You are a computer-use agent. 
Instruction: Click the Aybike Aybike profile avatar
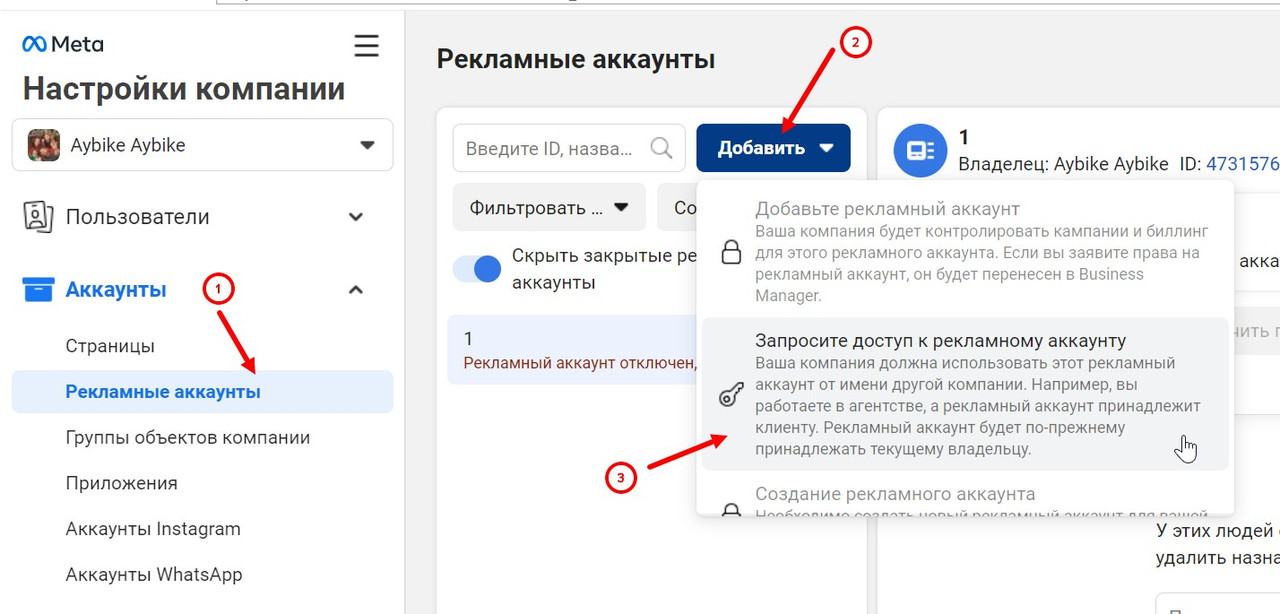coord(44,145)
